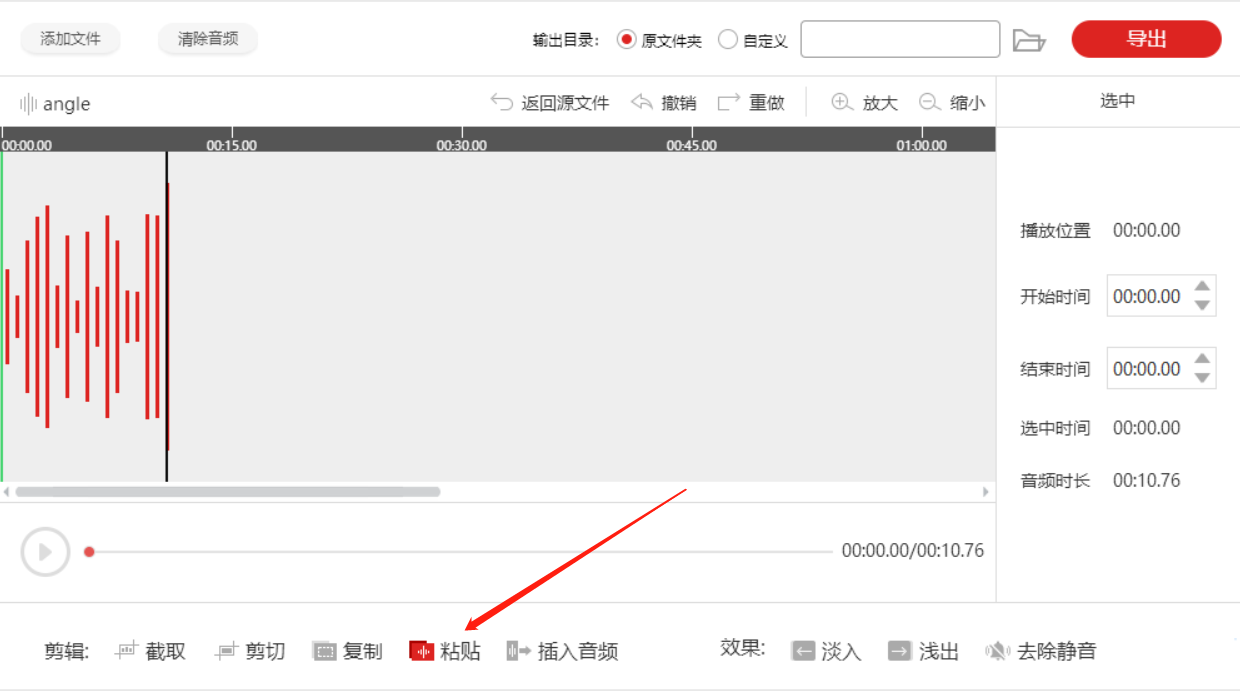Click the 重做 redo icon

click(729, 102)
